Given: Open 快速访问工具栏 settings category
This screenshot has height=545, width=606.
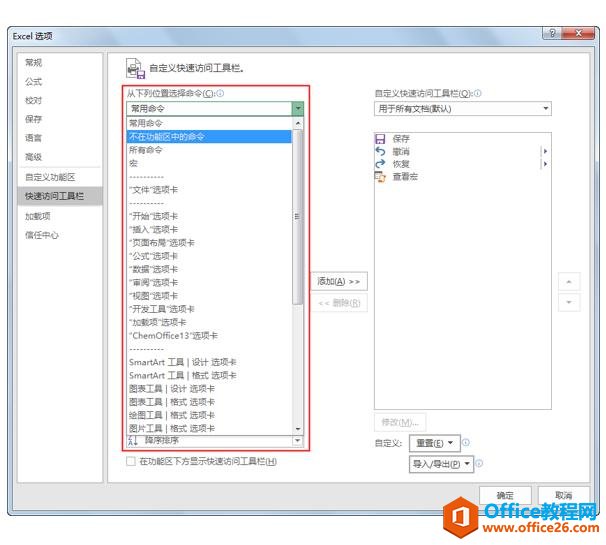Looking at the screenshot, I should [x=60, y=196].
